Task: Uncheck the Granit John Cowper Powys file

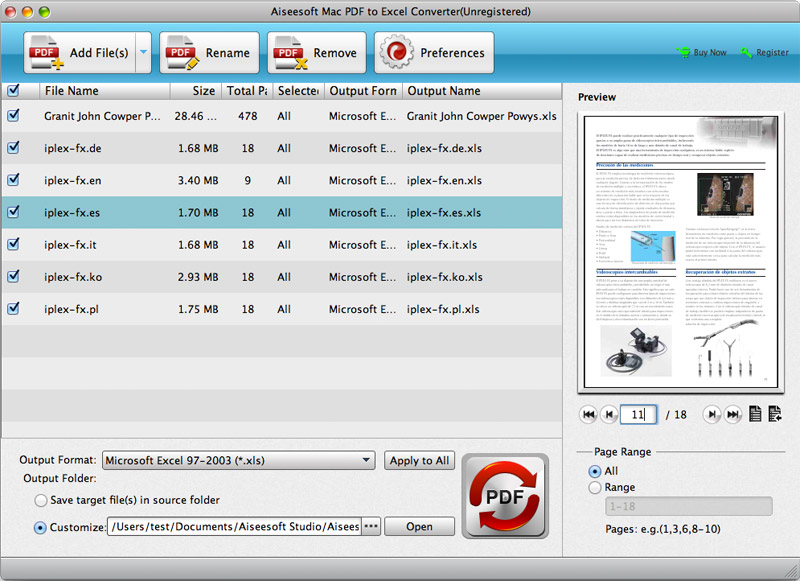Action: [13, 115]
